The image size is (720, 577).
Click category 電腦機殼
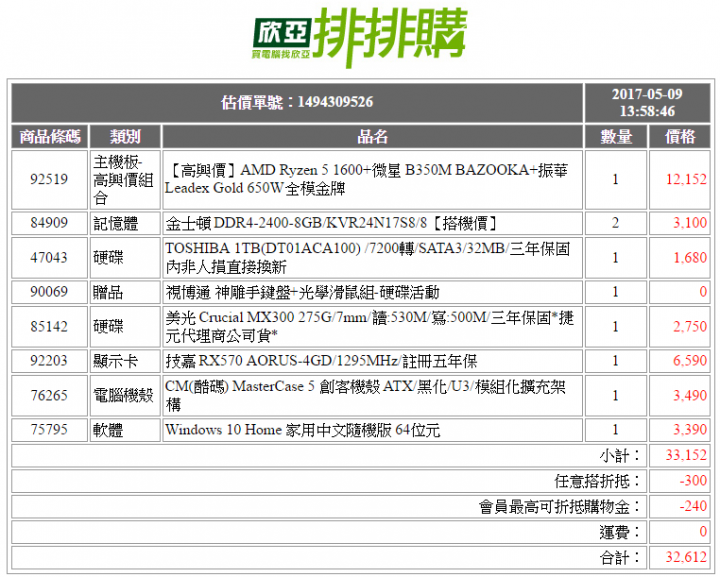point(123,395)
